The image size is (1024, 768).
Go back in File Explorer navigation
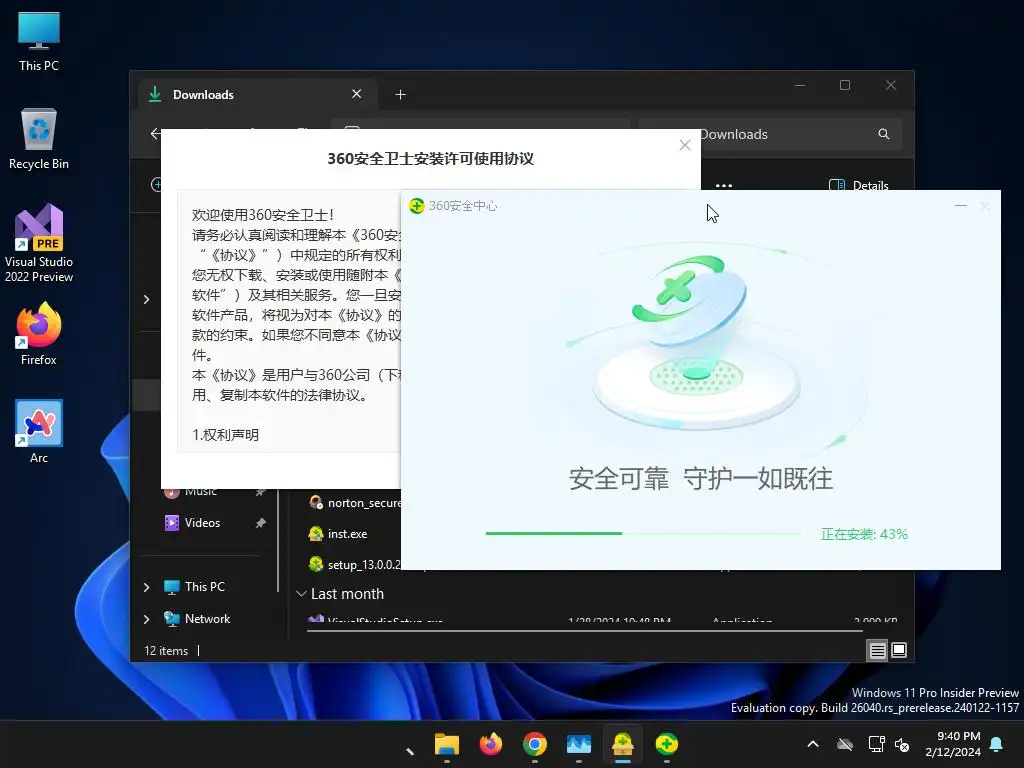[x=155, y=134]
